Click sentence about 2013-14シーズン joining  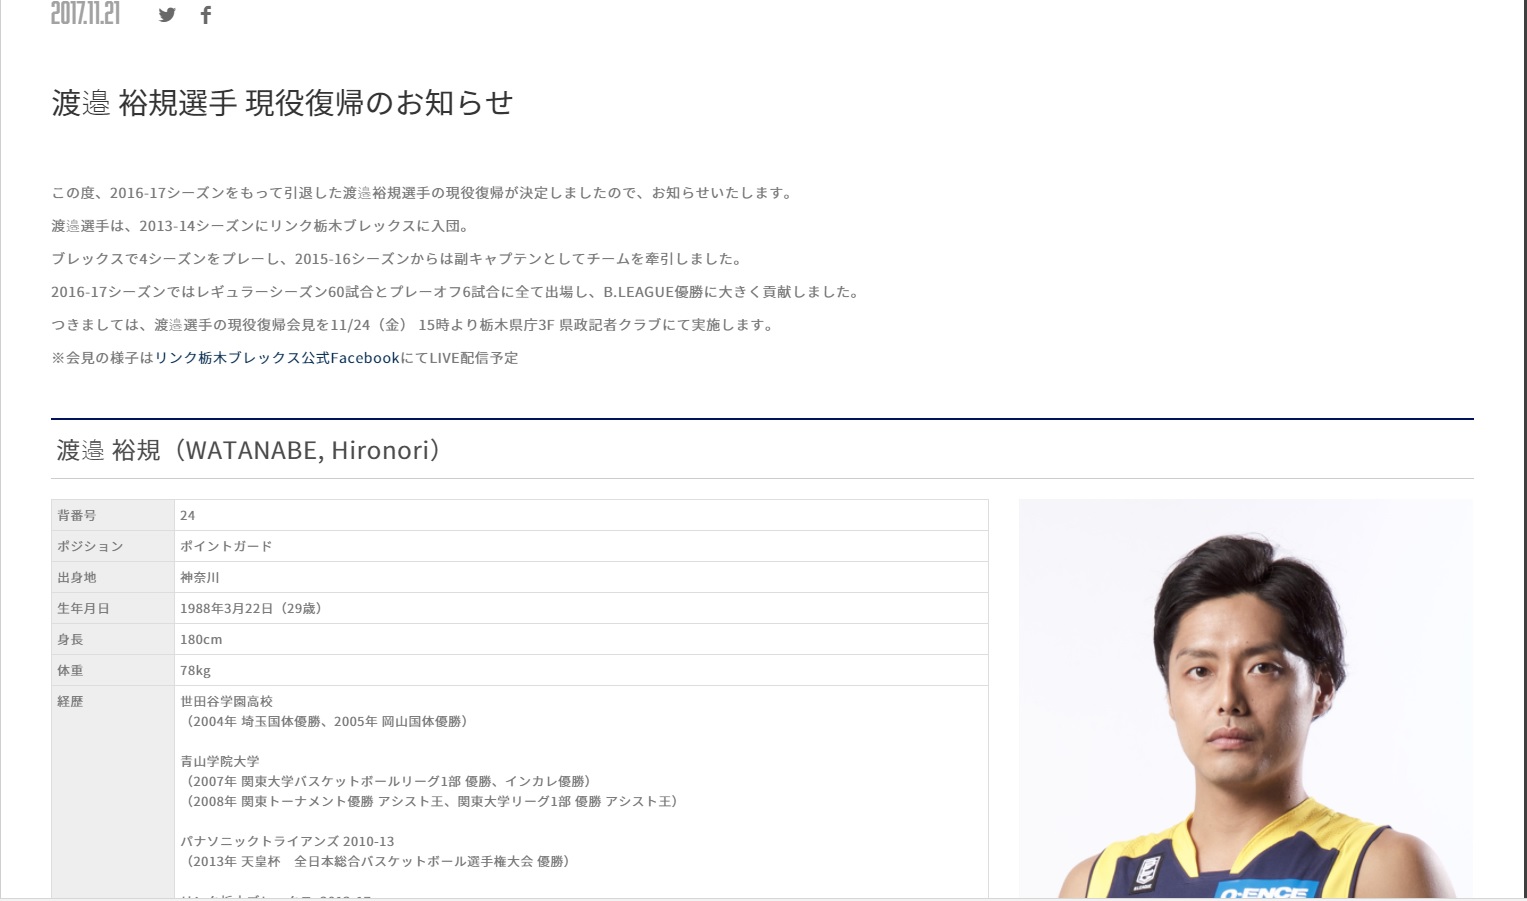[263, 226]
